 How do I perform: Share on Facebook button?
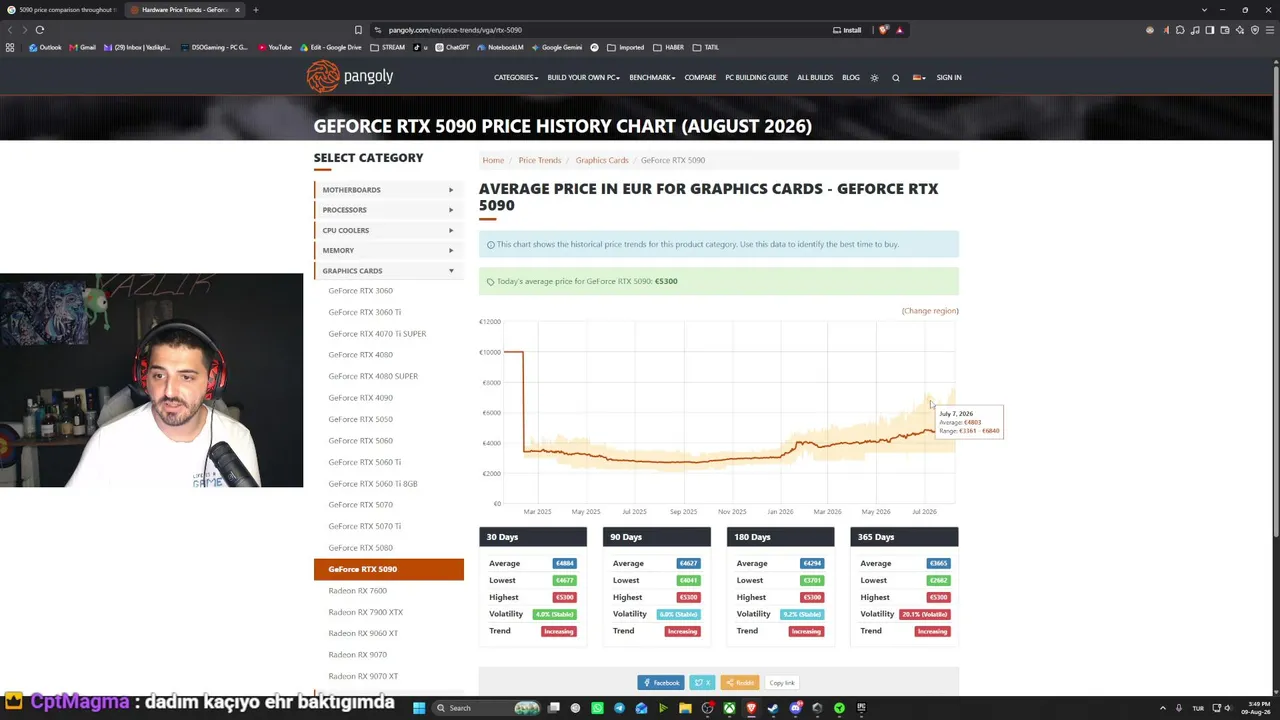661,683
